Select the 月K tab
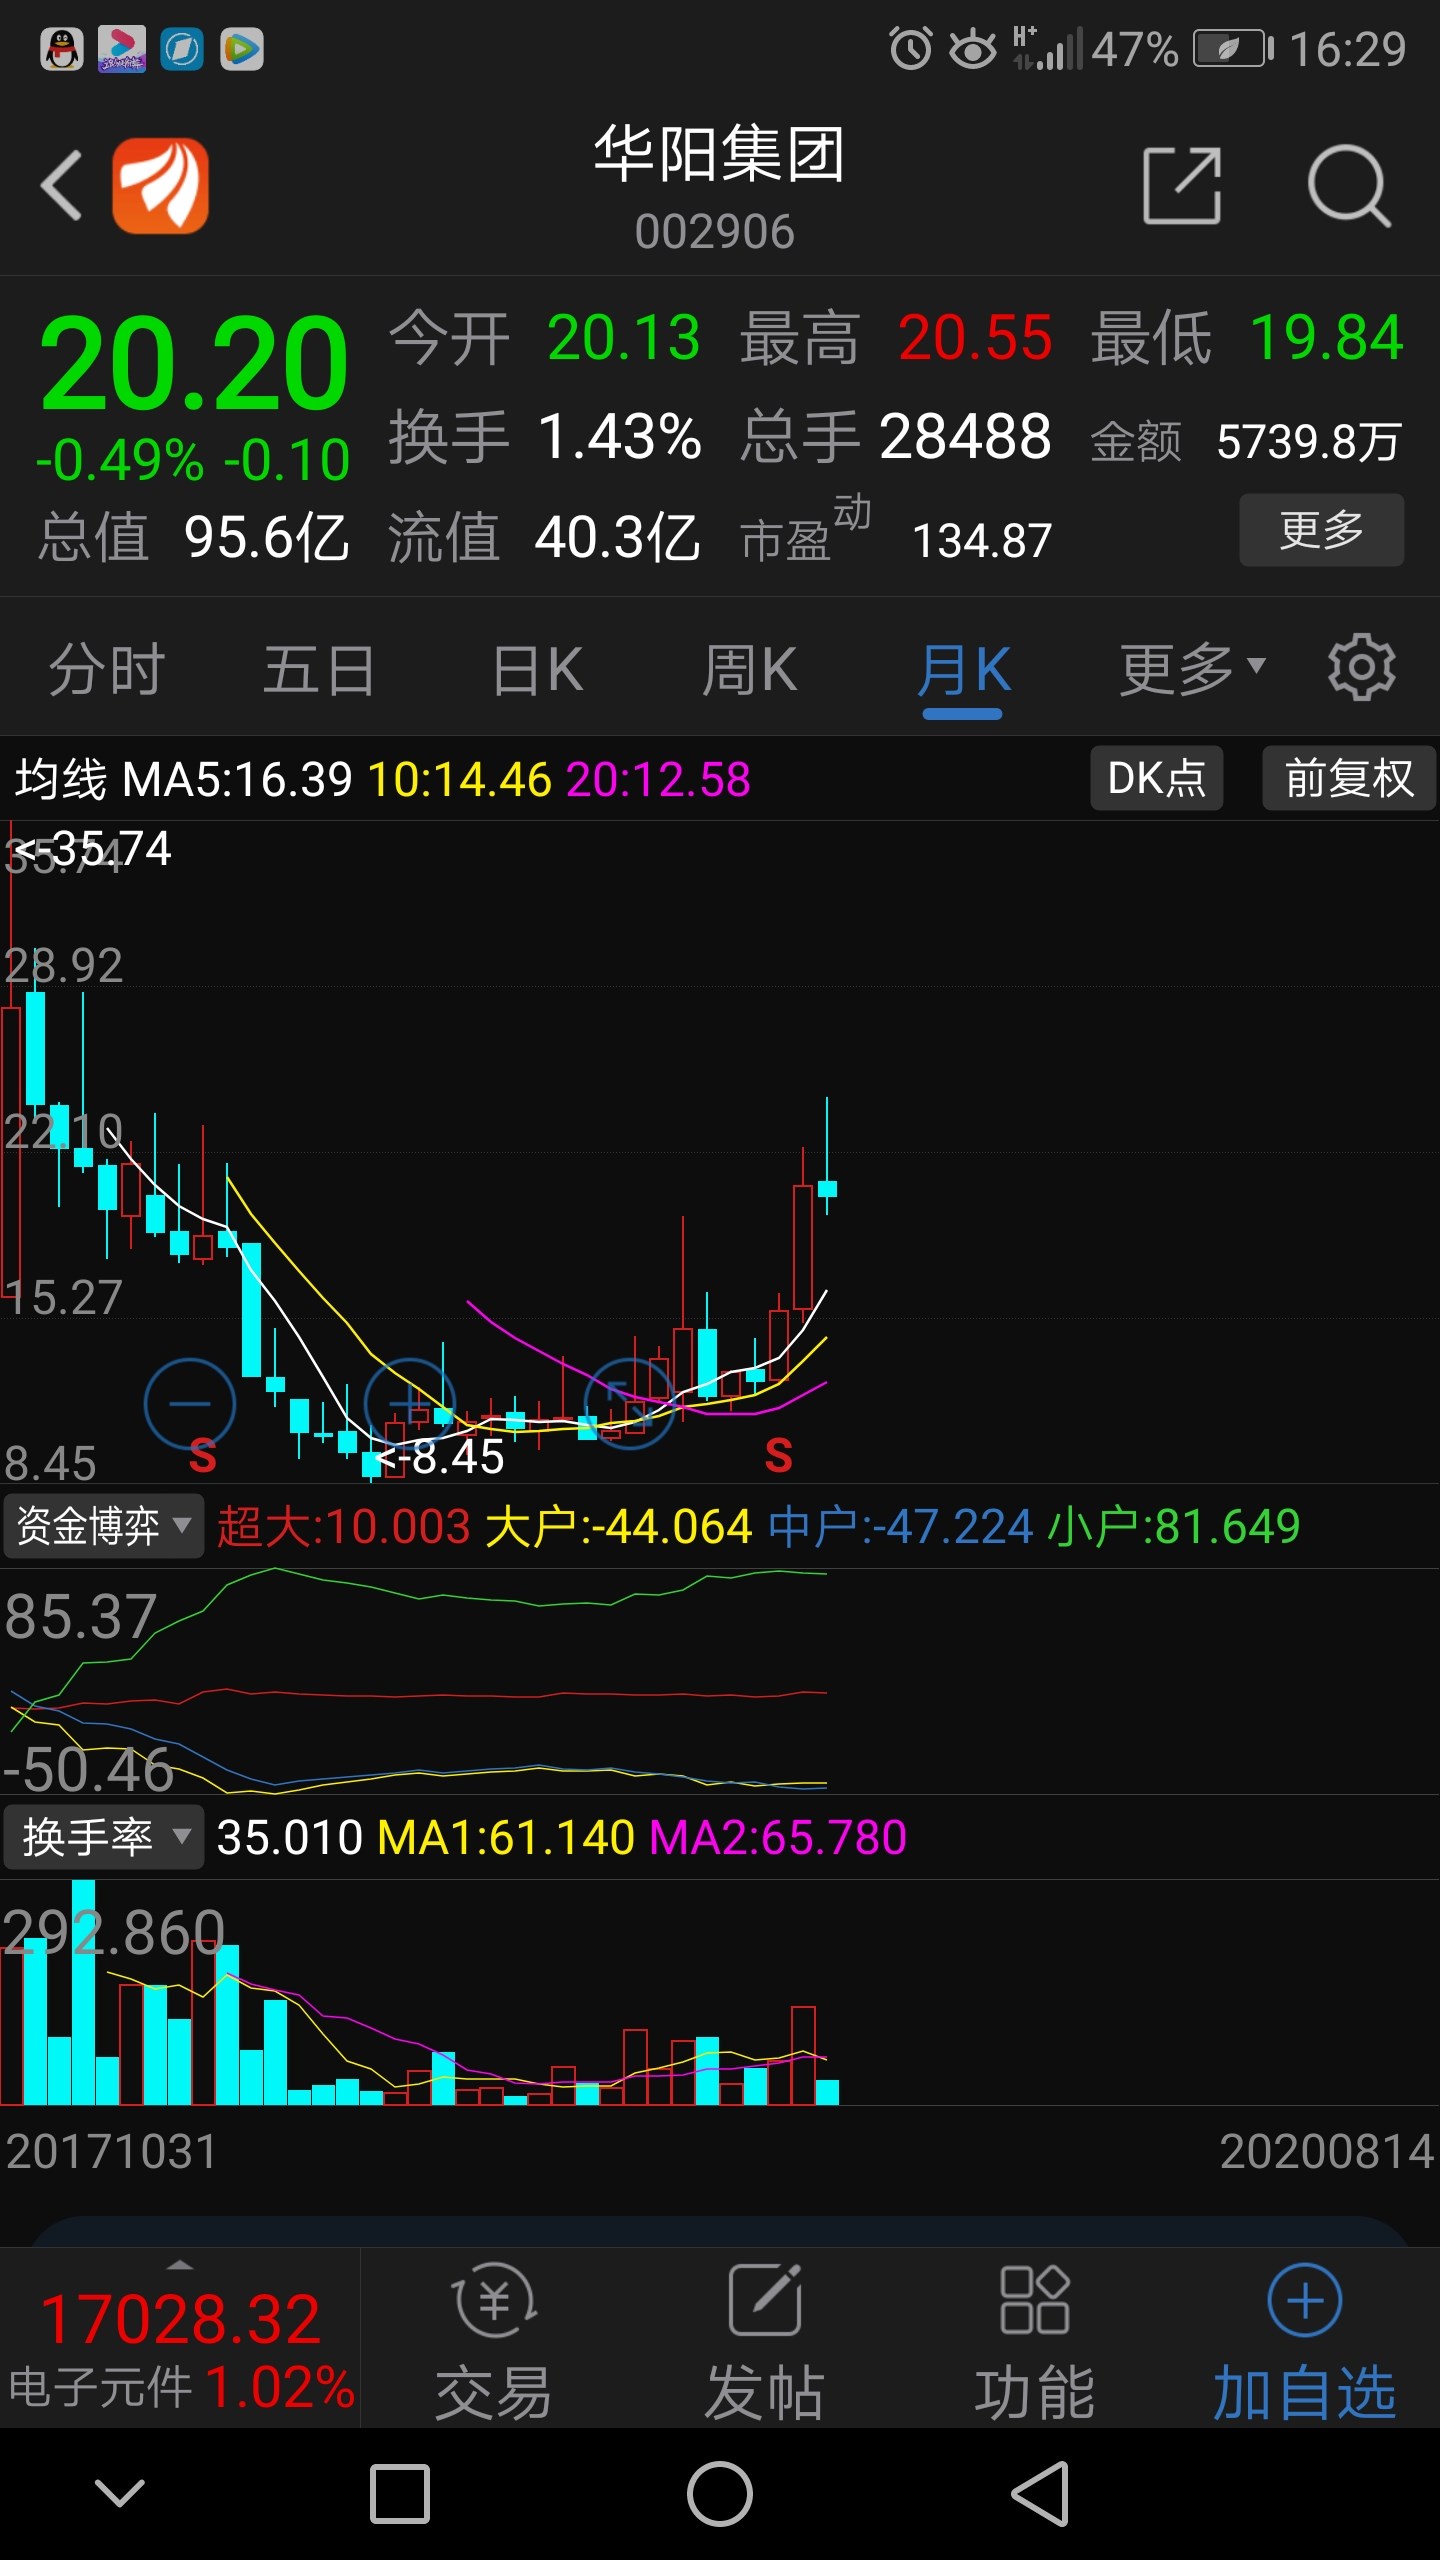 click(x=964, y=669)
